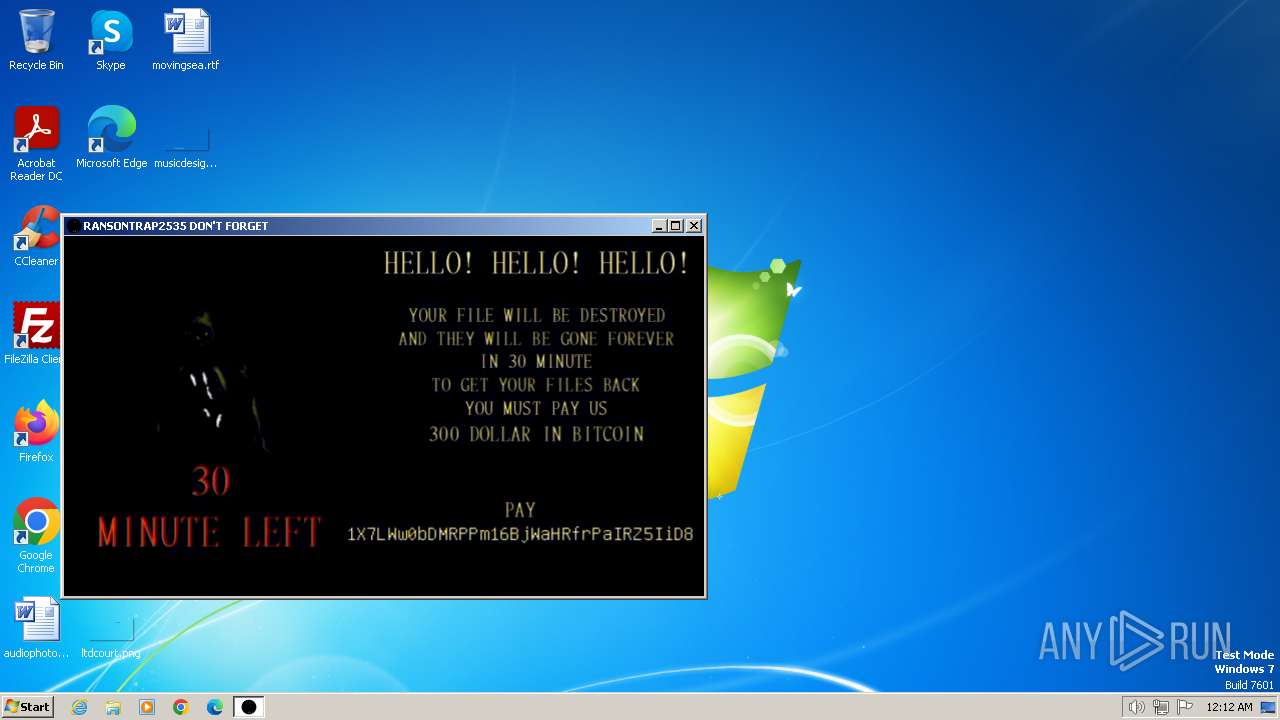Launch Windows Media Player from taskbar
The width and height of the screenshot is (1280, 720).
(147, 707)
